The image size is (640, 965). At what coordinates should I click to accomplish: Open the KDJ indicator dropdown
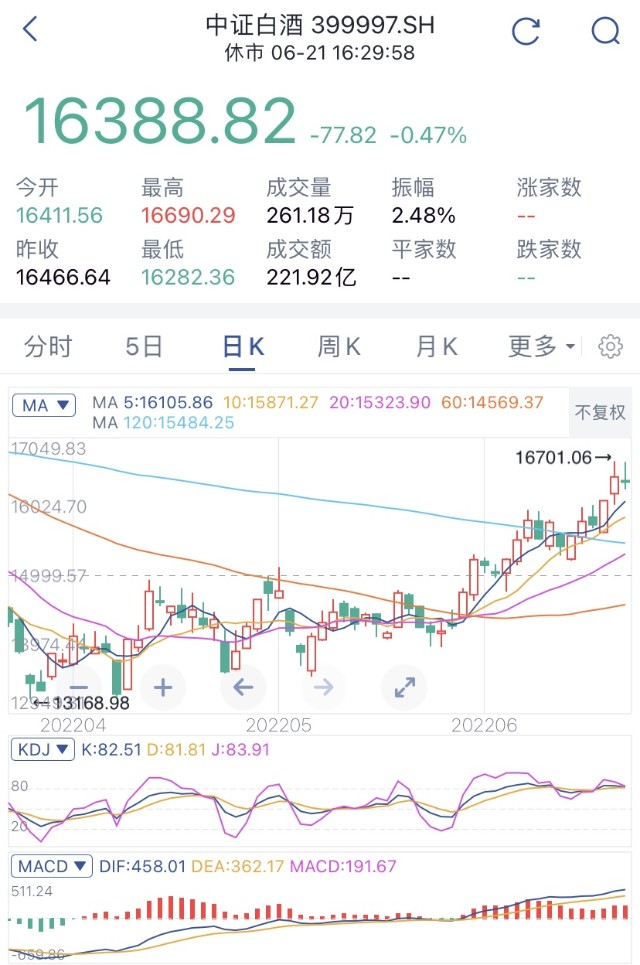(x=47, y=749)
